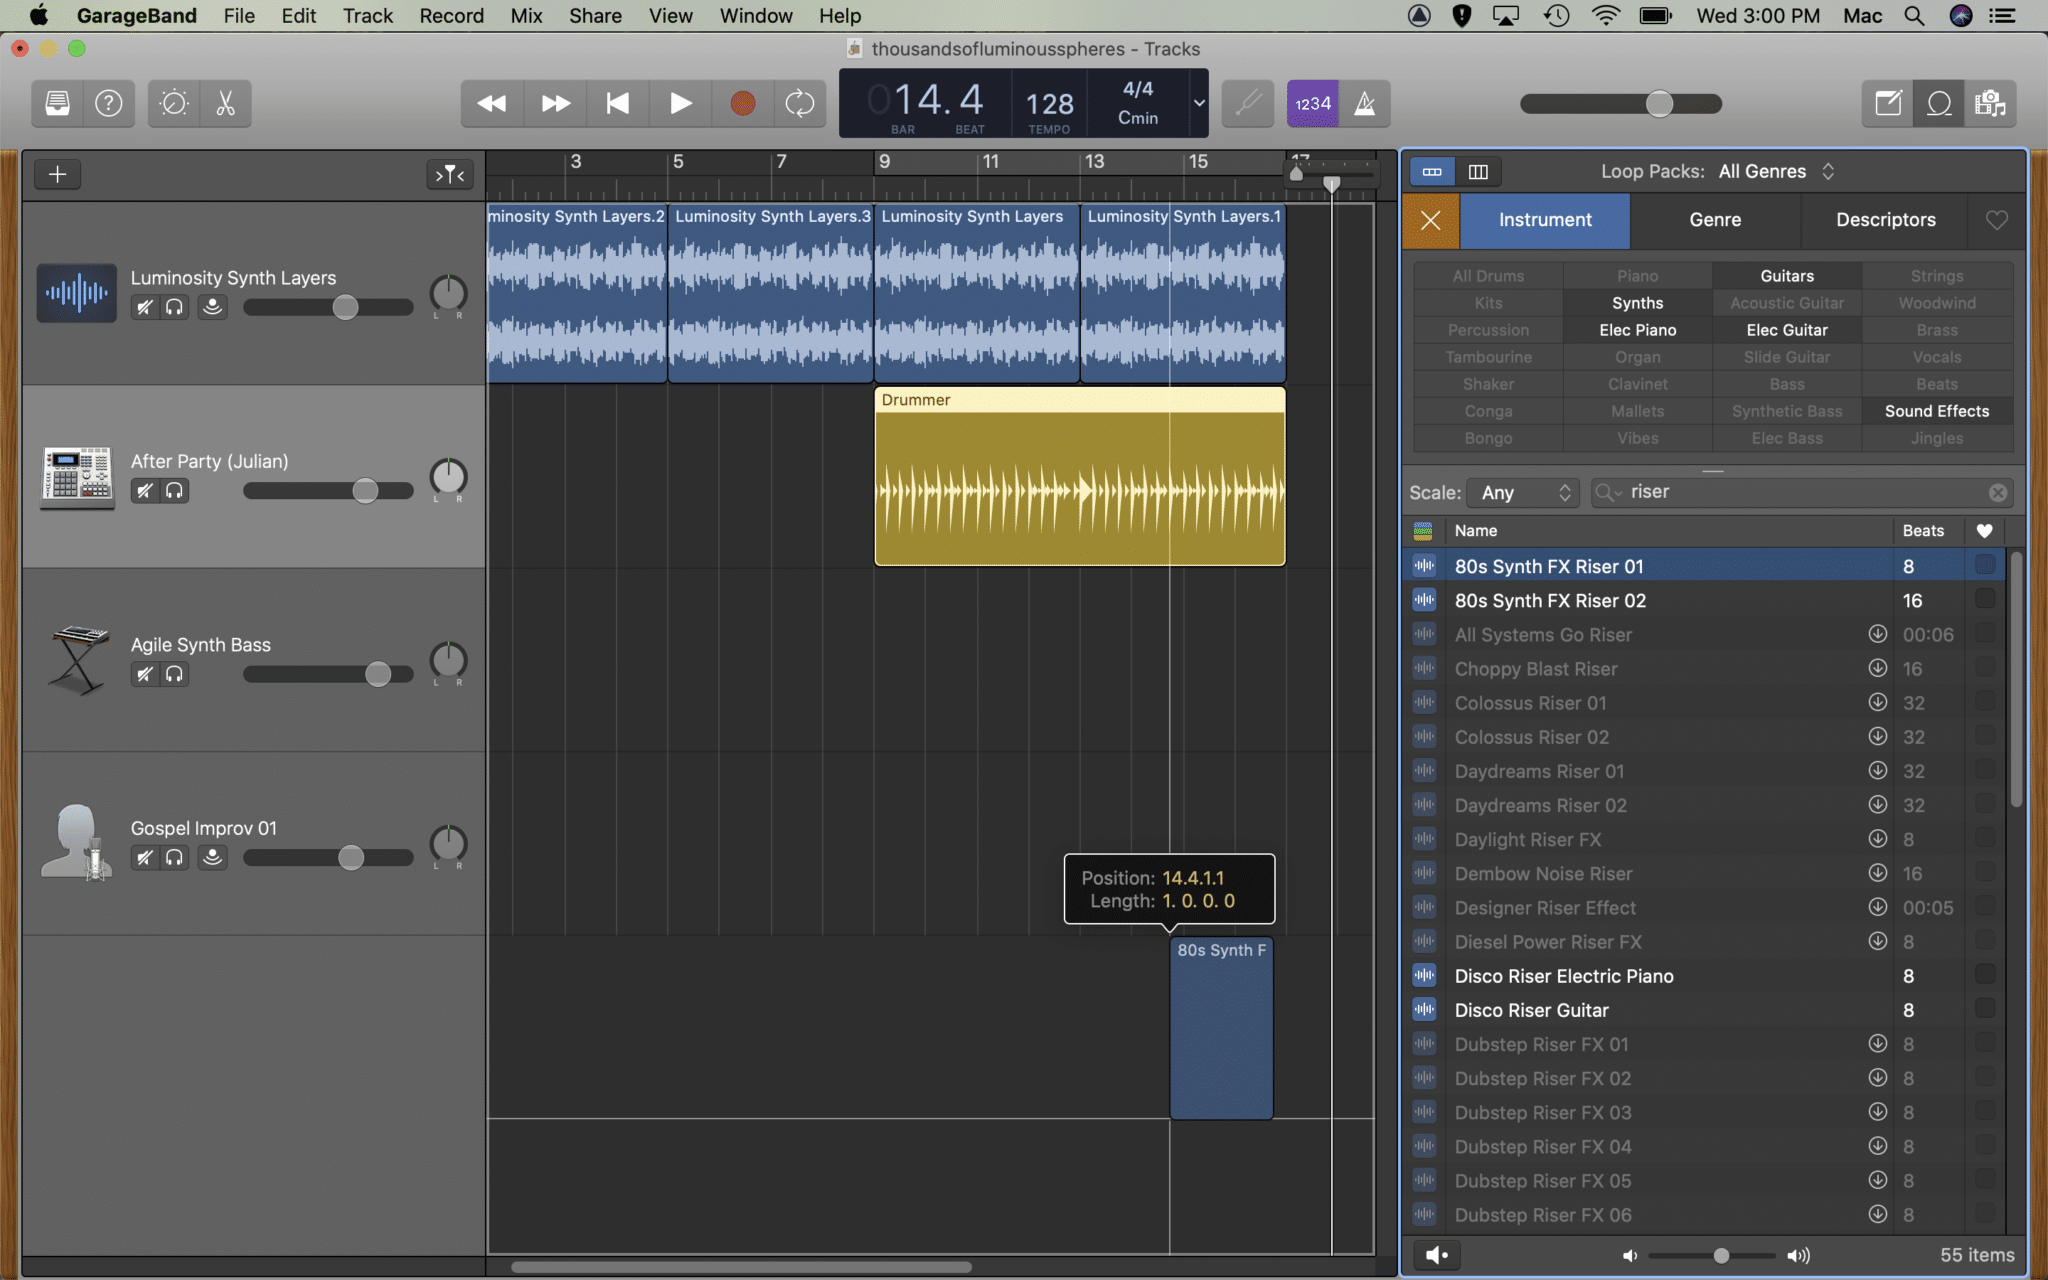The image size is (2048, 1280).
Task: Select the Synths keyword button
Action: [x=1637, y=303]
